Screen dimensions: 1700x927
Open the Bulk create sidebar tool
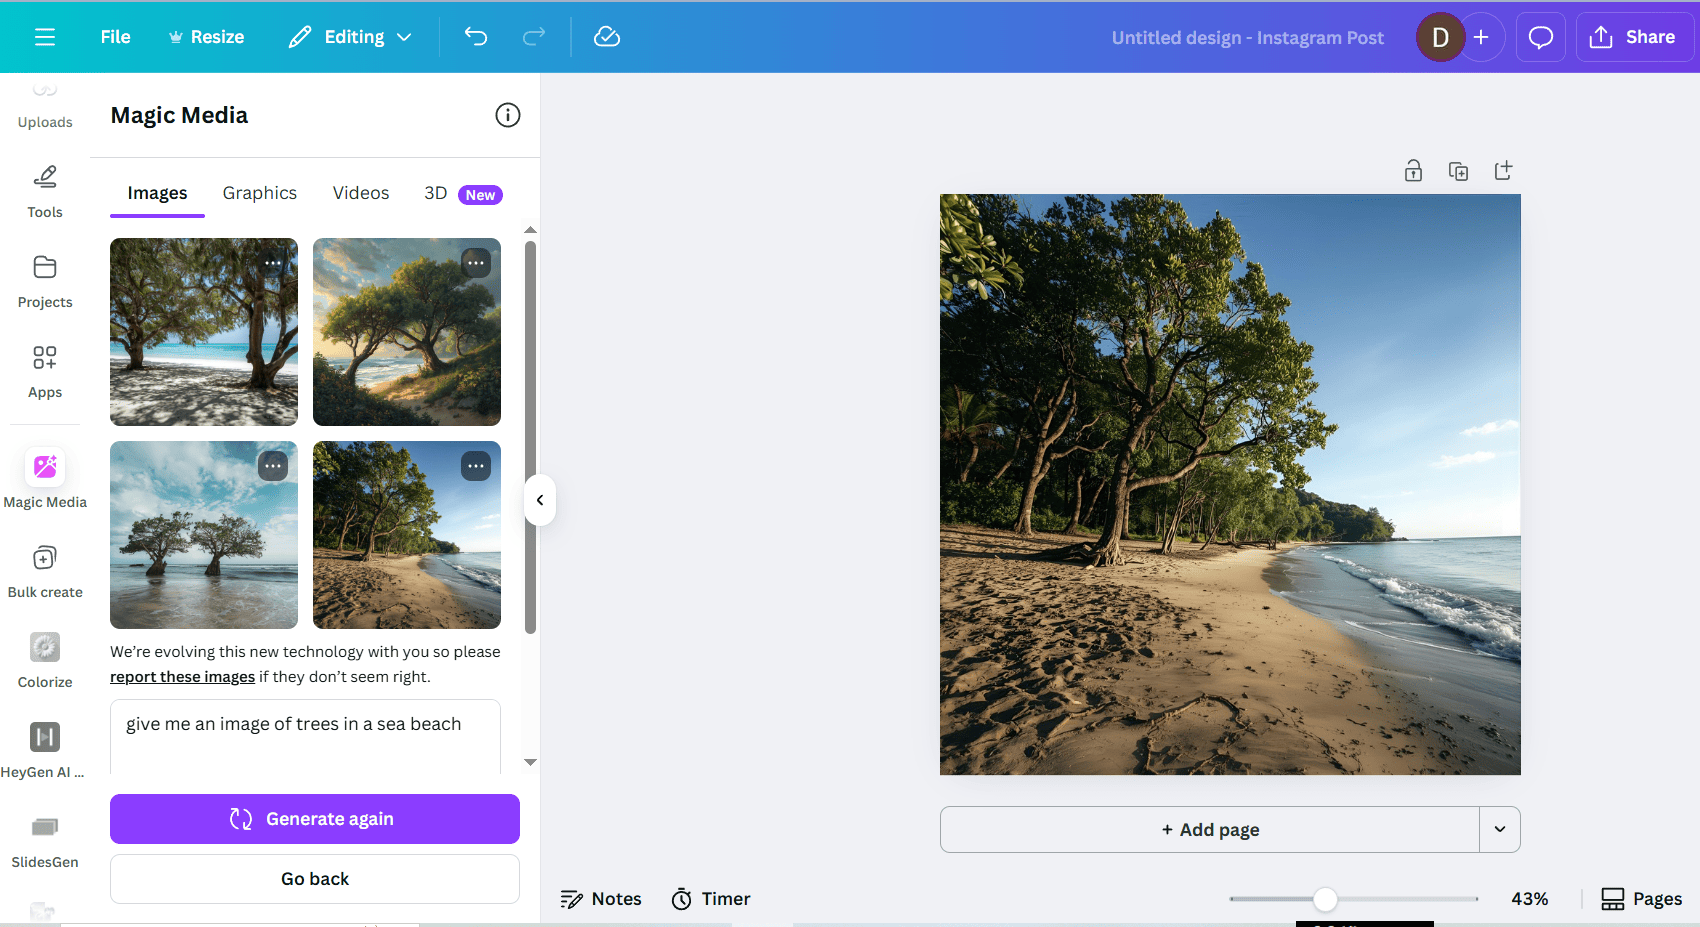[x=45, y=570]
